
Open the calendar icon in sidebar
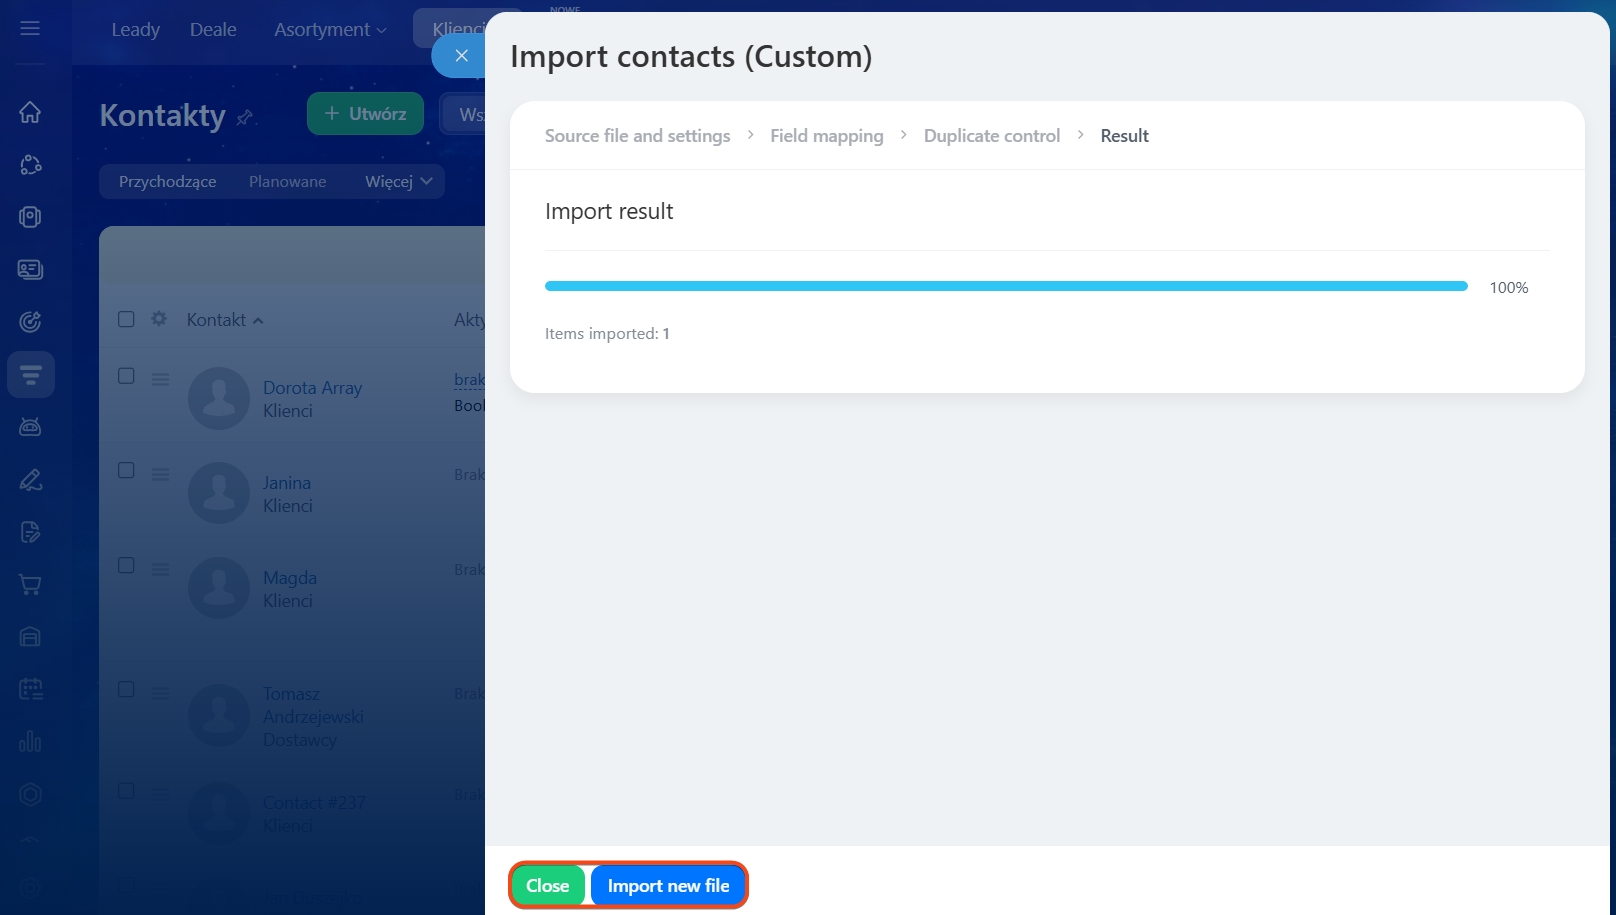click(30, 689)
